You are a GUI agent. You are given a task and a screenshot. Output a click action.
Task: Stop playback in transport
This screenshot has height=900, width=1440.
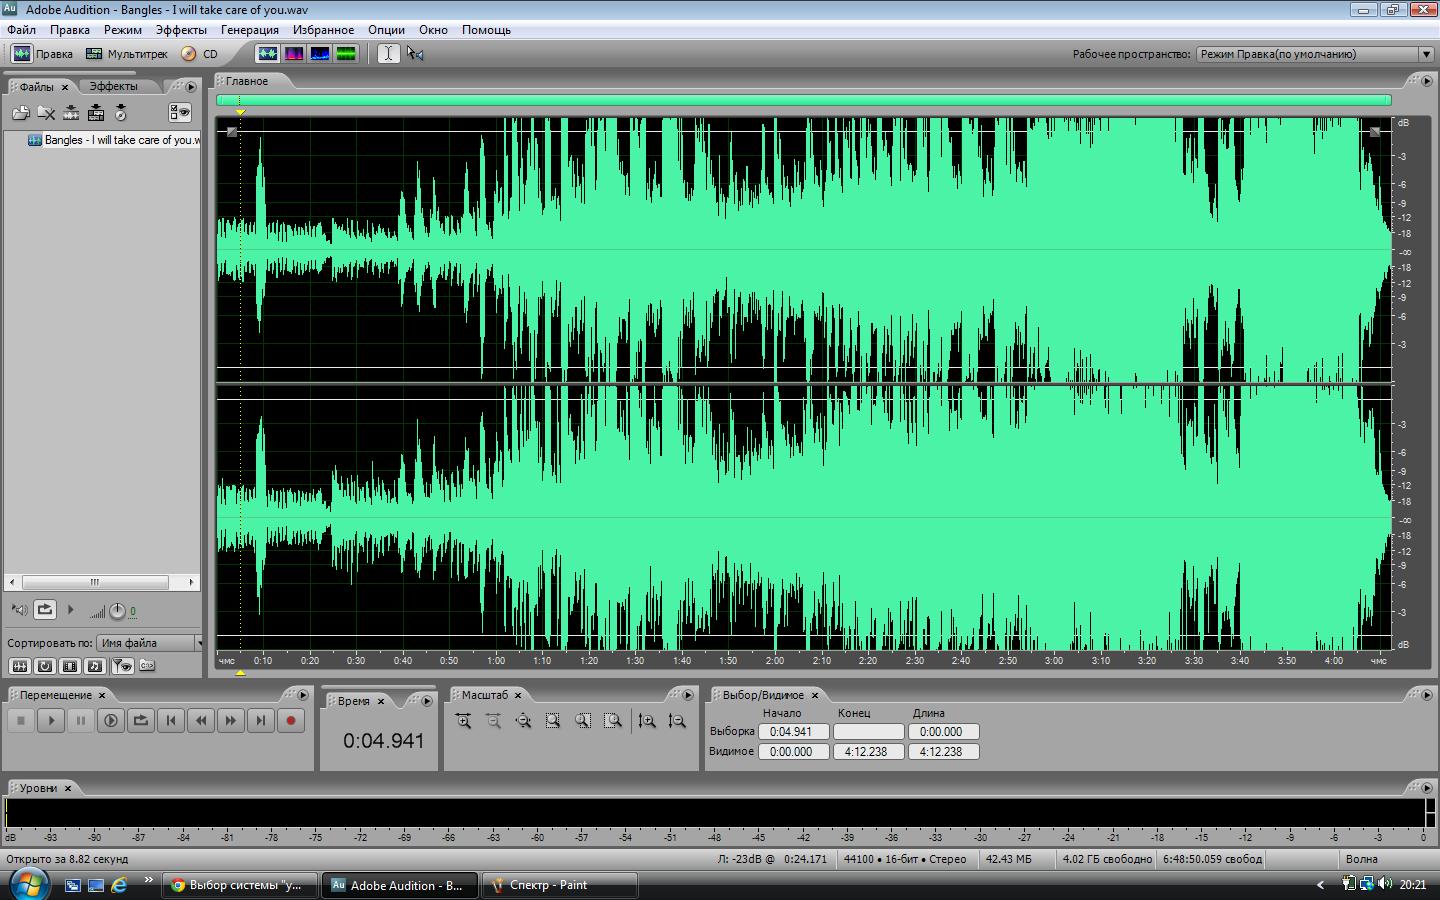coord(21,720)
